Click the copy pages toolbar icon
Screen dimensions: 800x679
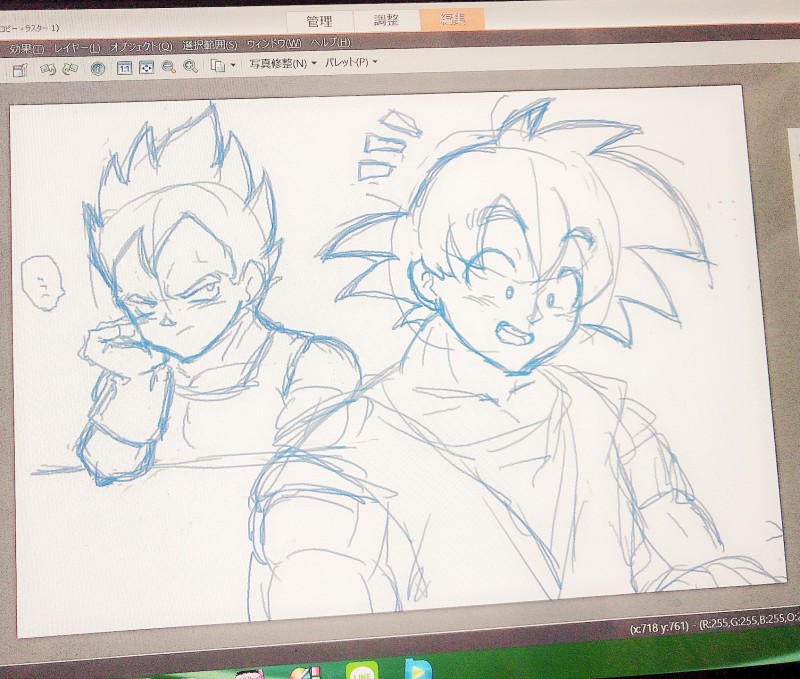click(x=218, y=66)
